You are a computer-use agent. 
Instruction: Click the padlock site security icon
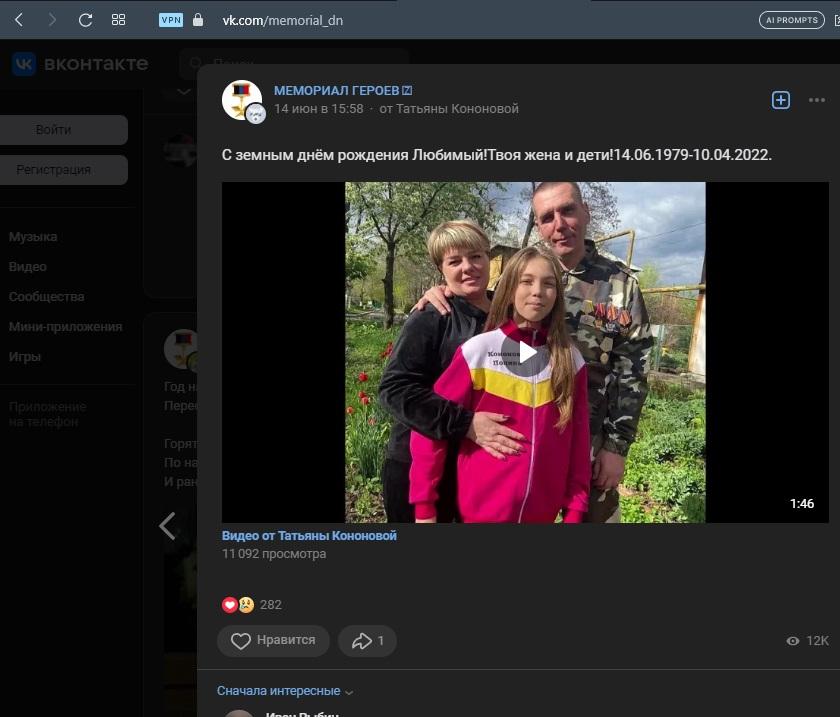[198, 20]
